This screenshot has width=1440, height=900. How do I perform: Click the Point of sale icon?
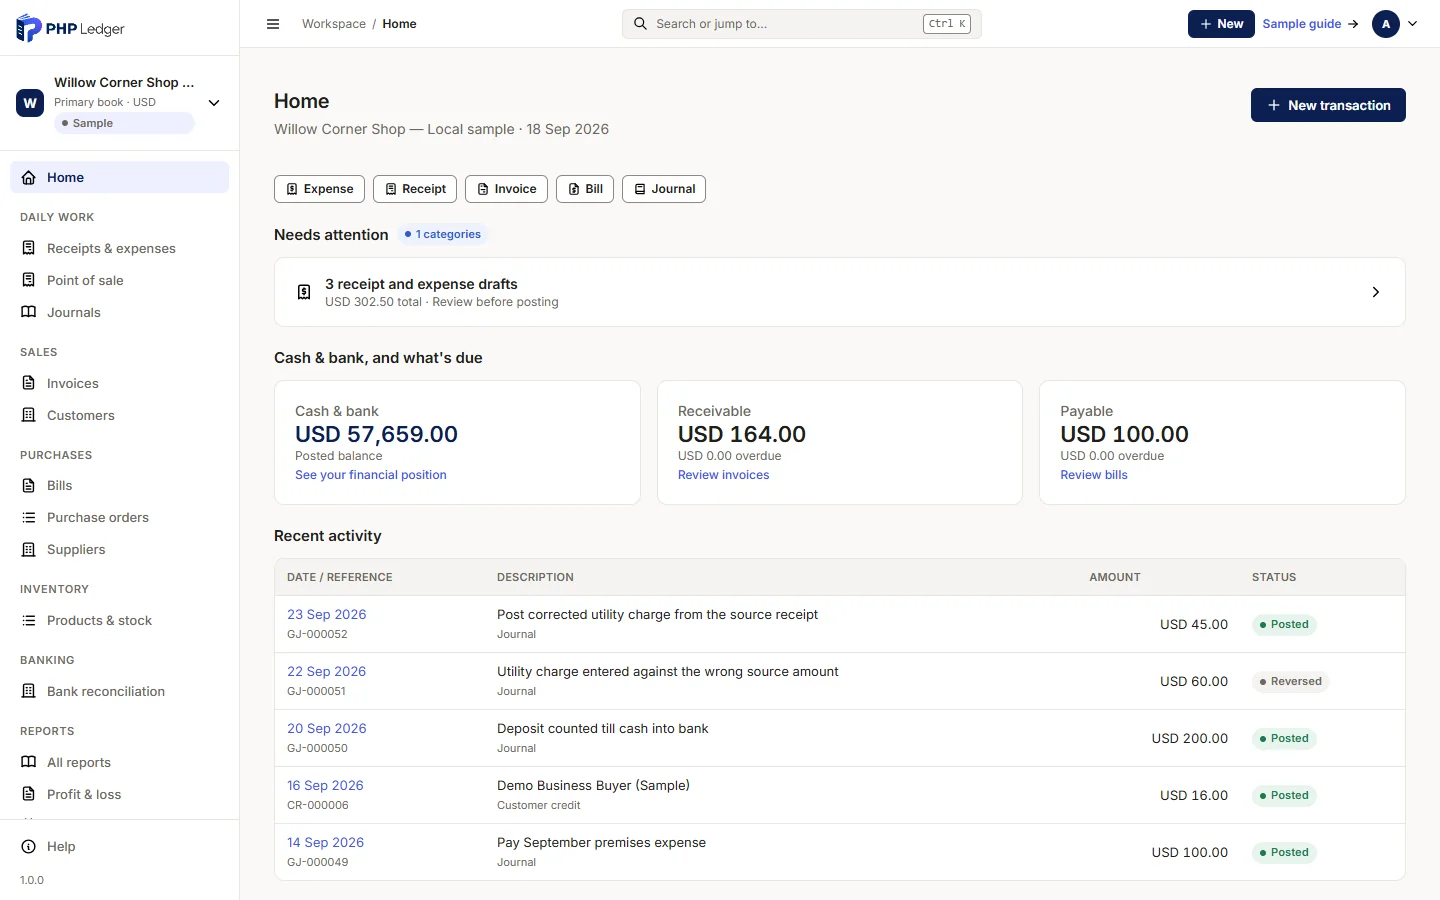tap(29, 280)
